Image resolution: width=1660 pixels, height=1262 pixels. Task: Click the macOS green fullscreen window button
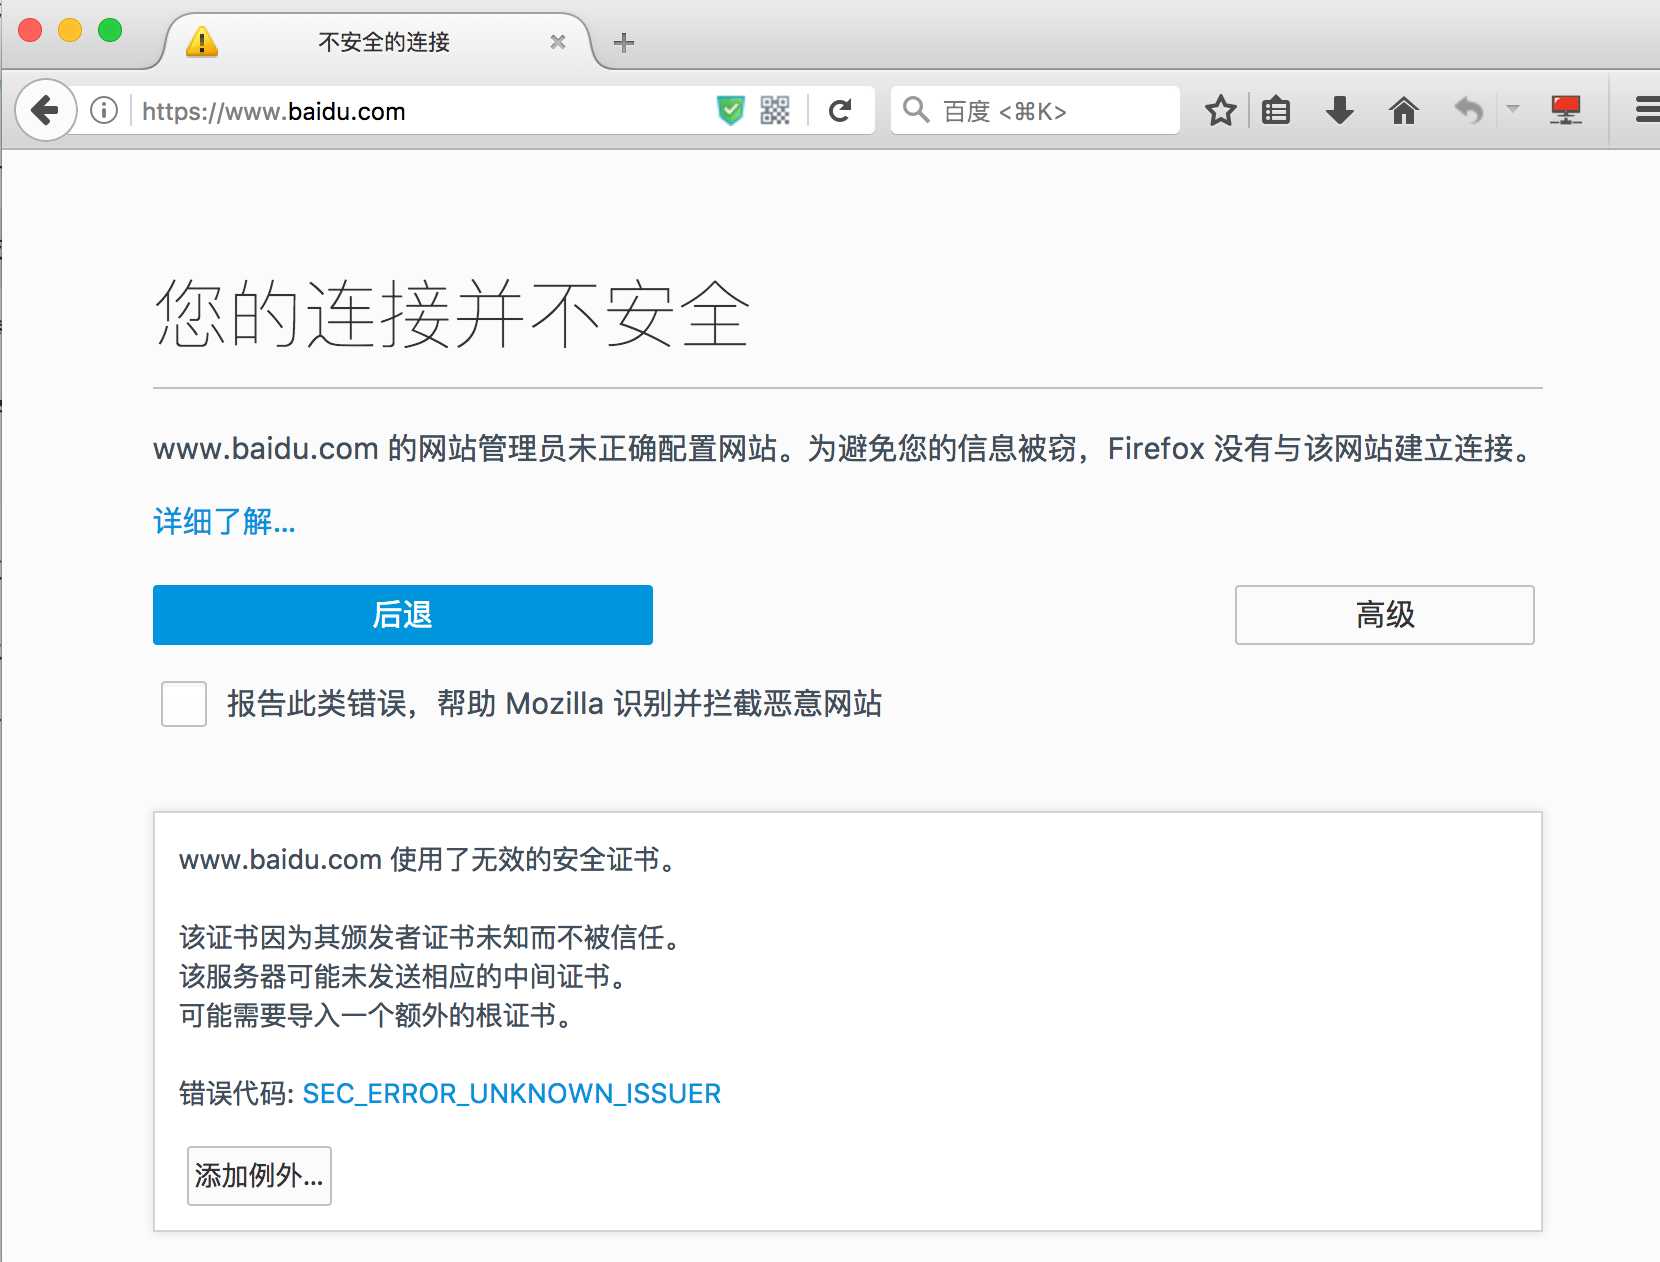pos(110,30)
